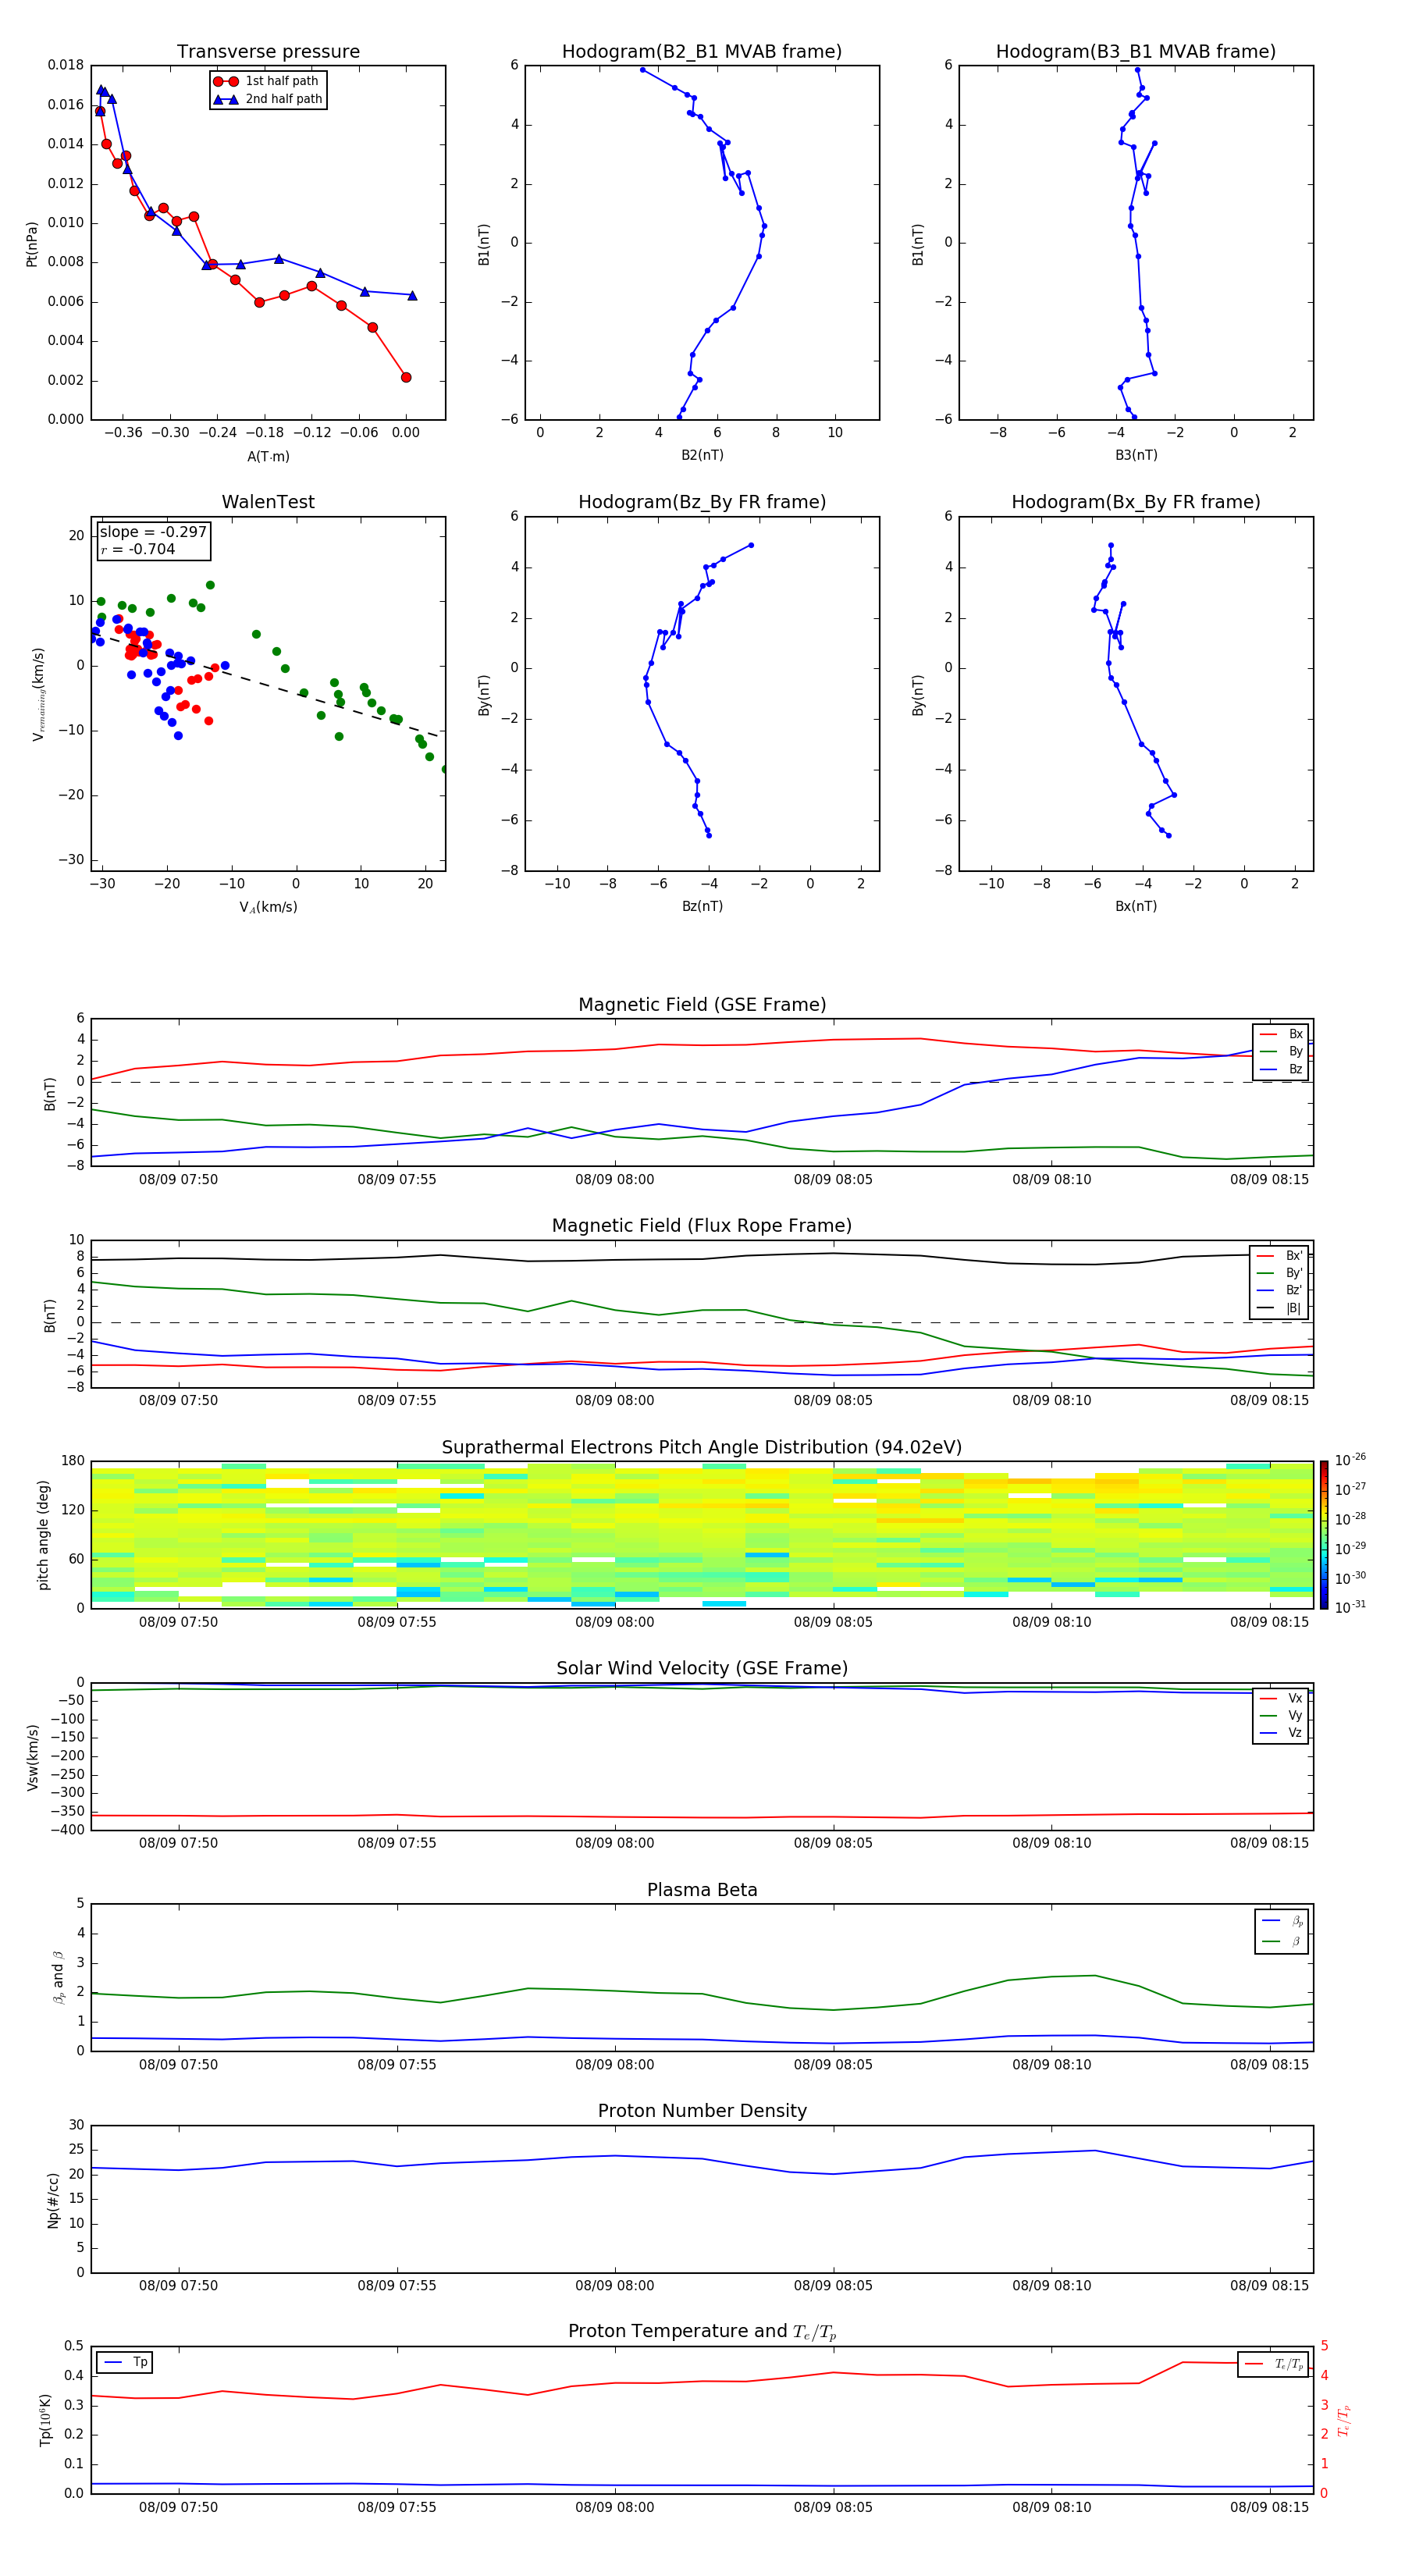1405x2576 pixels.
Task: Click the 'slope = -0.297' annotation
Action: coord(153,532)
